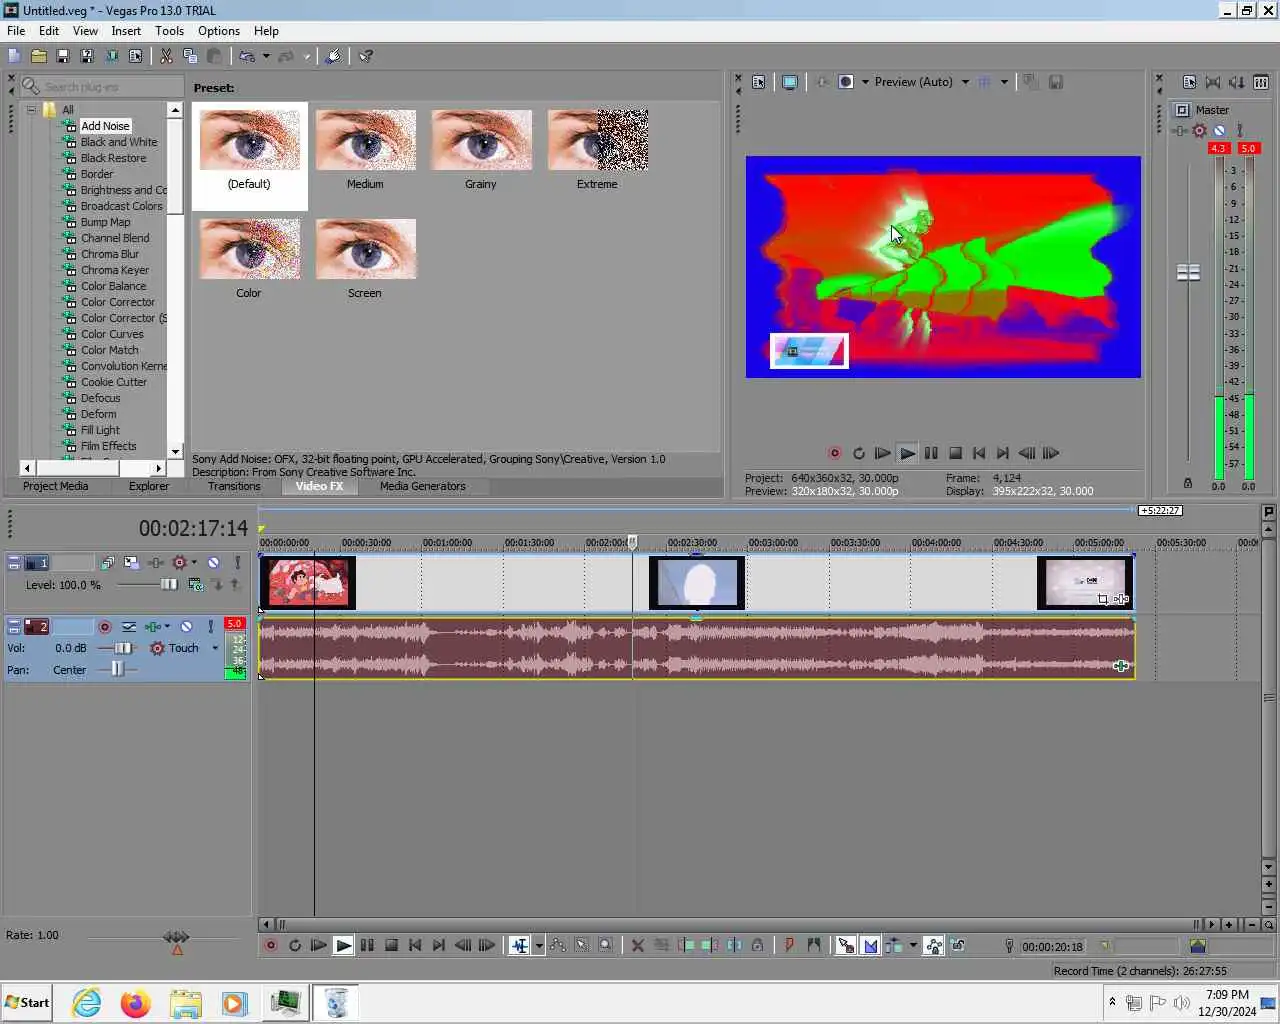Click the Track 1 FX icon

(x=155, y=563)
